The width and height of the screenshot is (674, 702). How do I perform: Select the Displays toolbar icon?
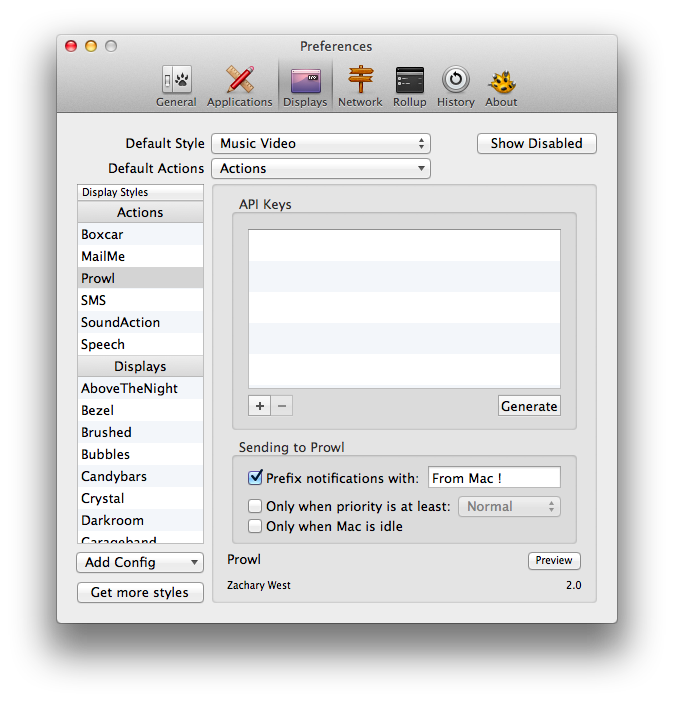coord(305,86)
